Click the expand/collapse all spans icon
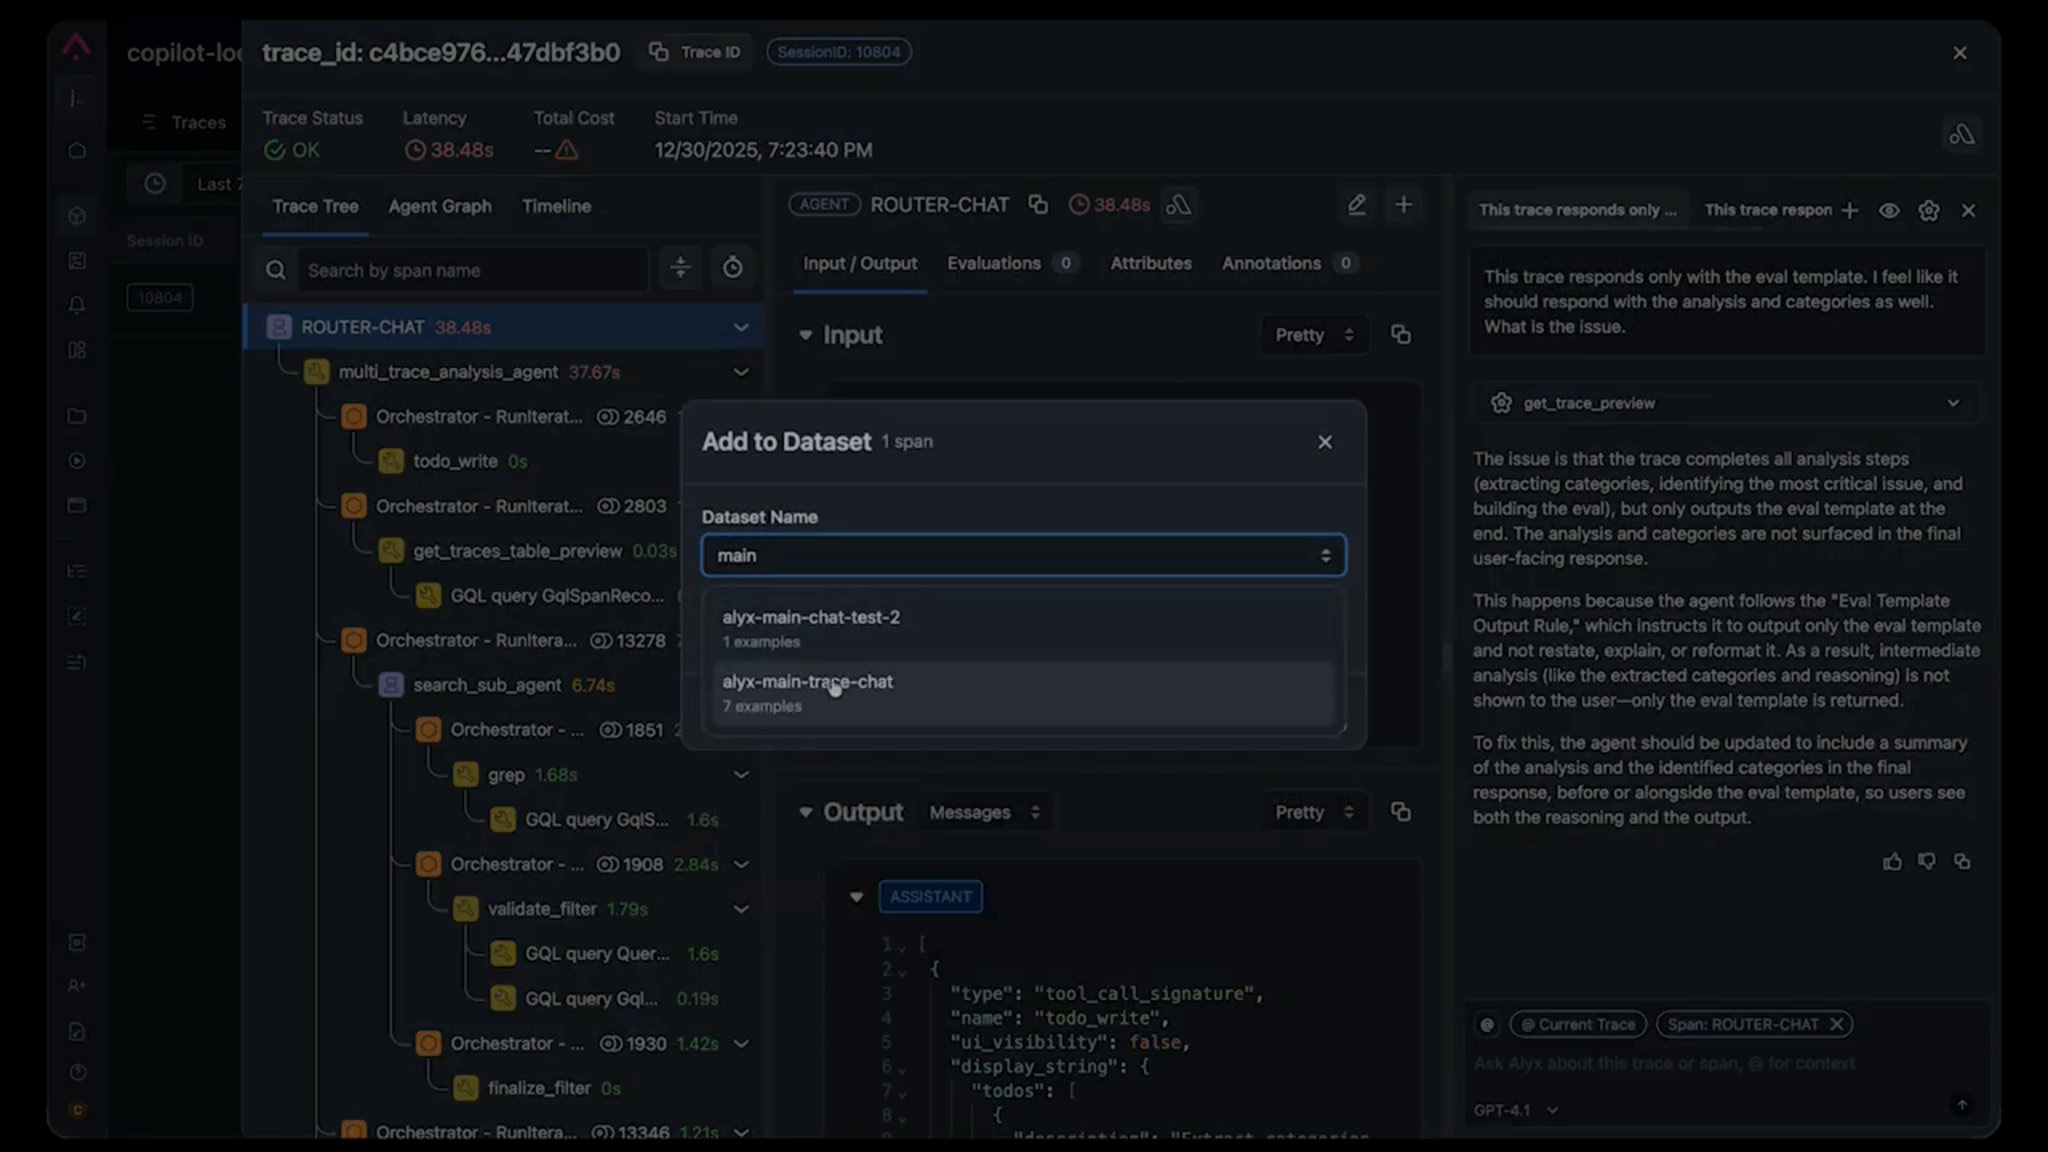The image size is (2048, 1152). (680, 268)
